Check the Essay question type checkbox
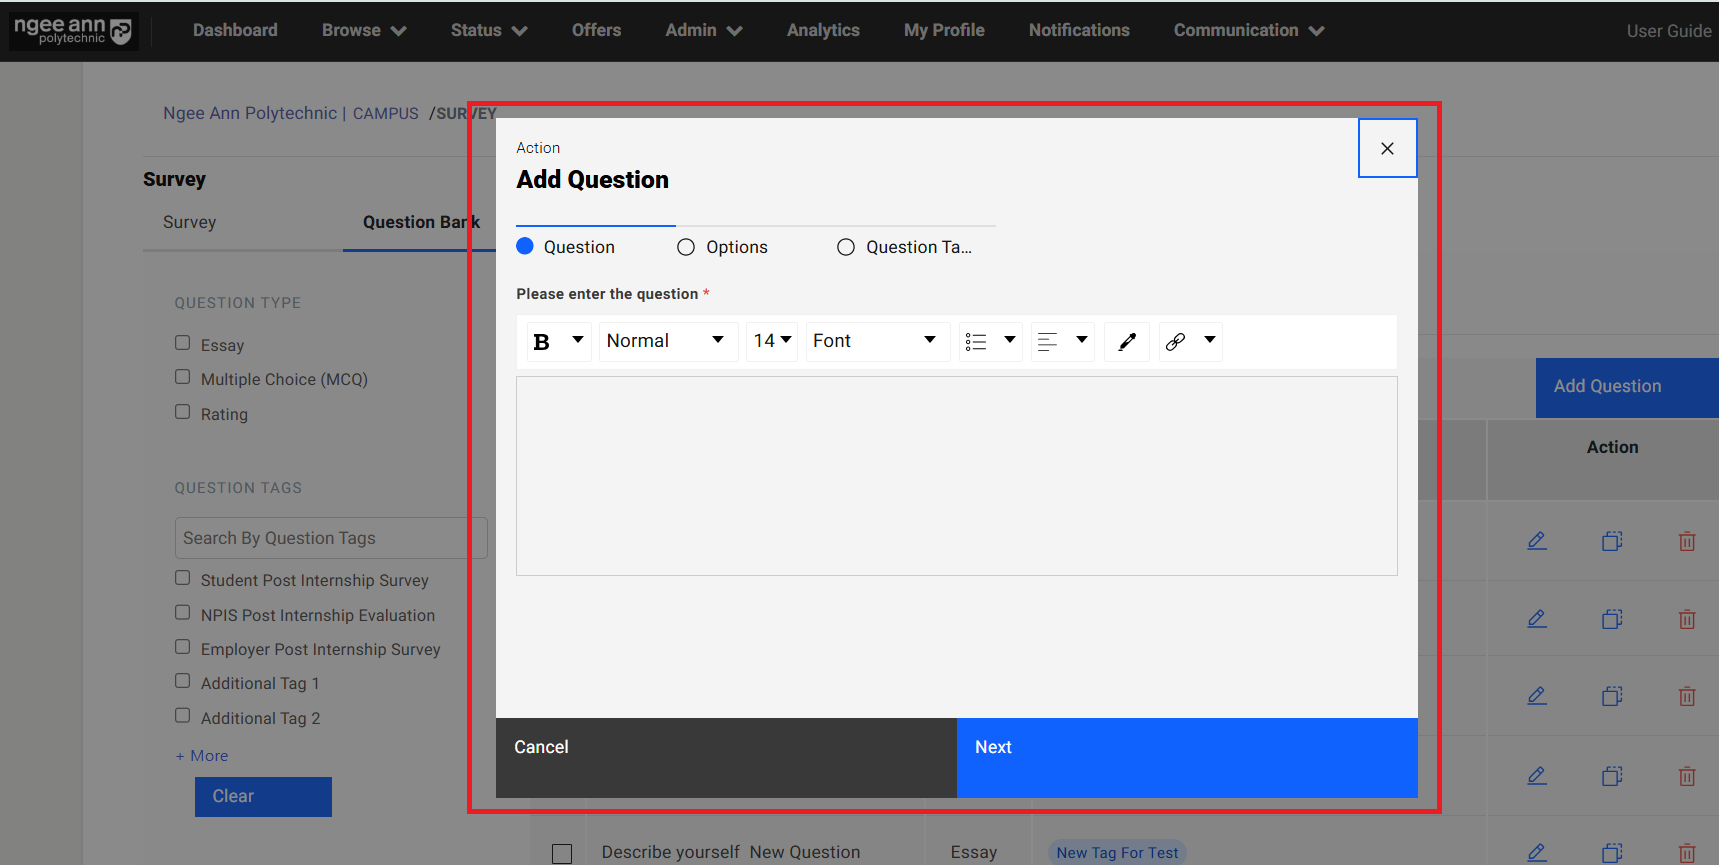1719x865 pixels. [183, 343]
